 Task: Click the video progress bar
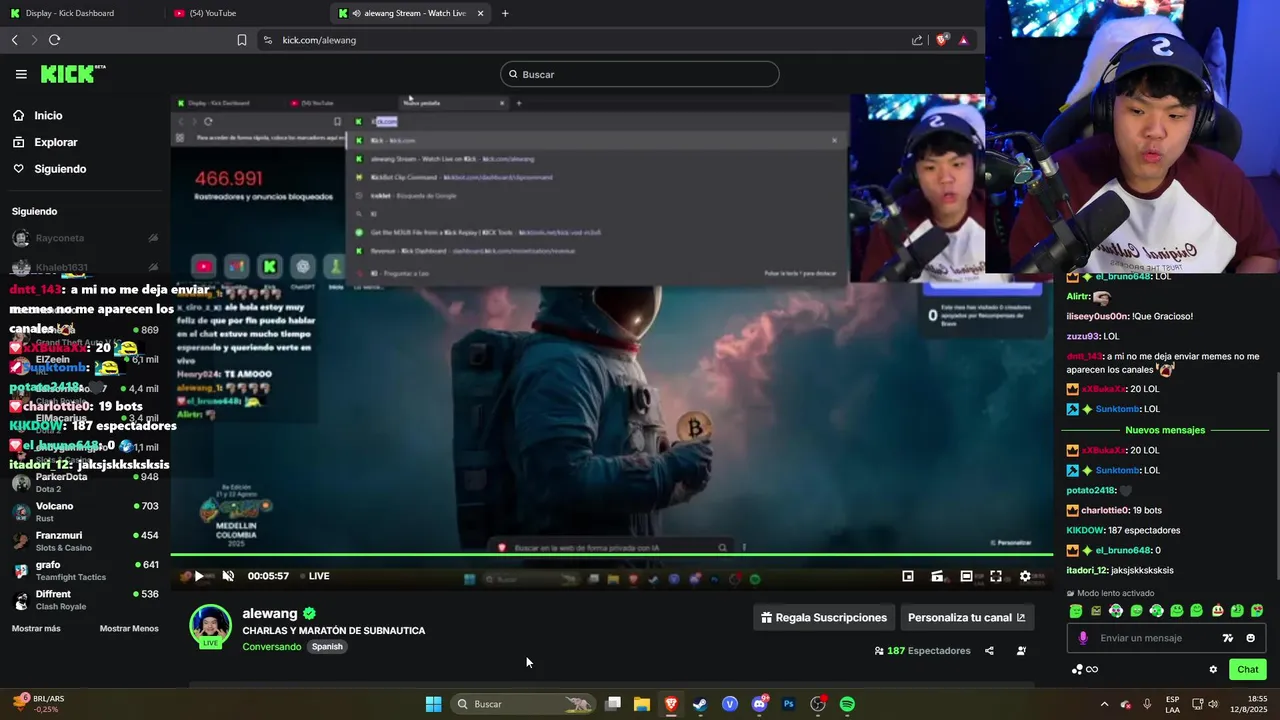[x=611, y=554]
